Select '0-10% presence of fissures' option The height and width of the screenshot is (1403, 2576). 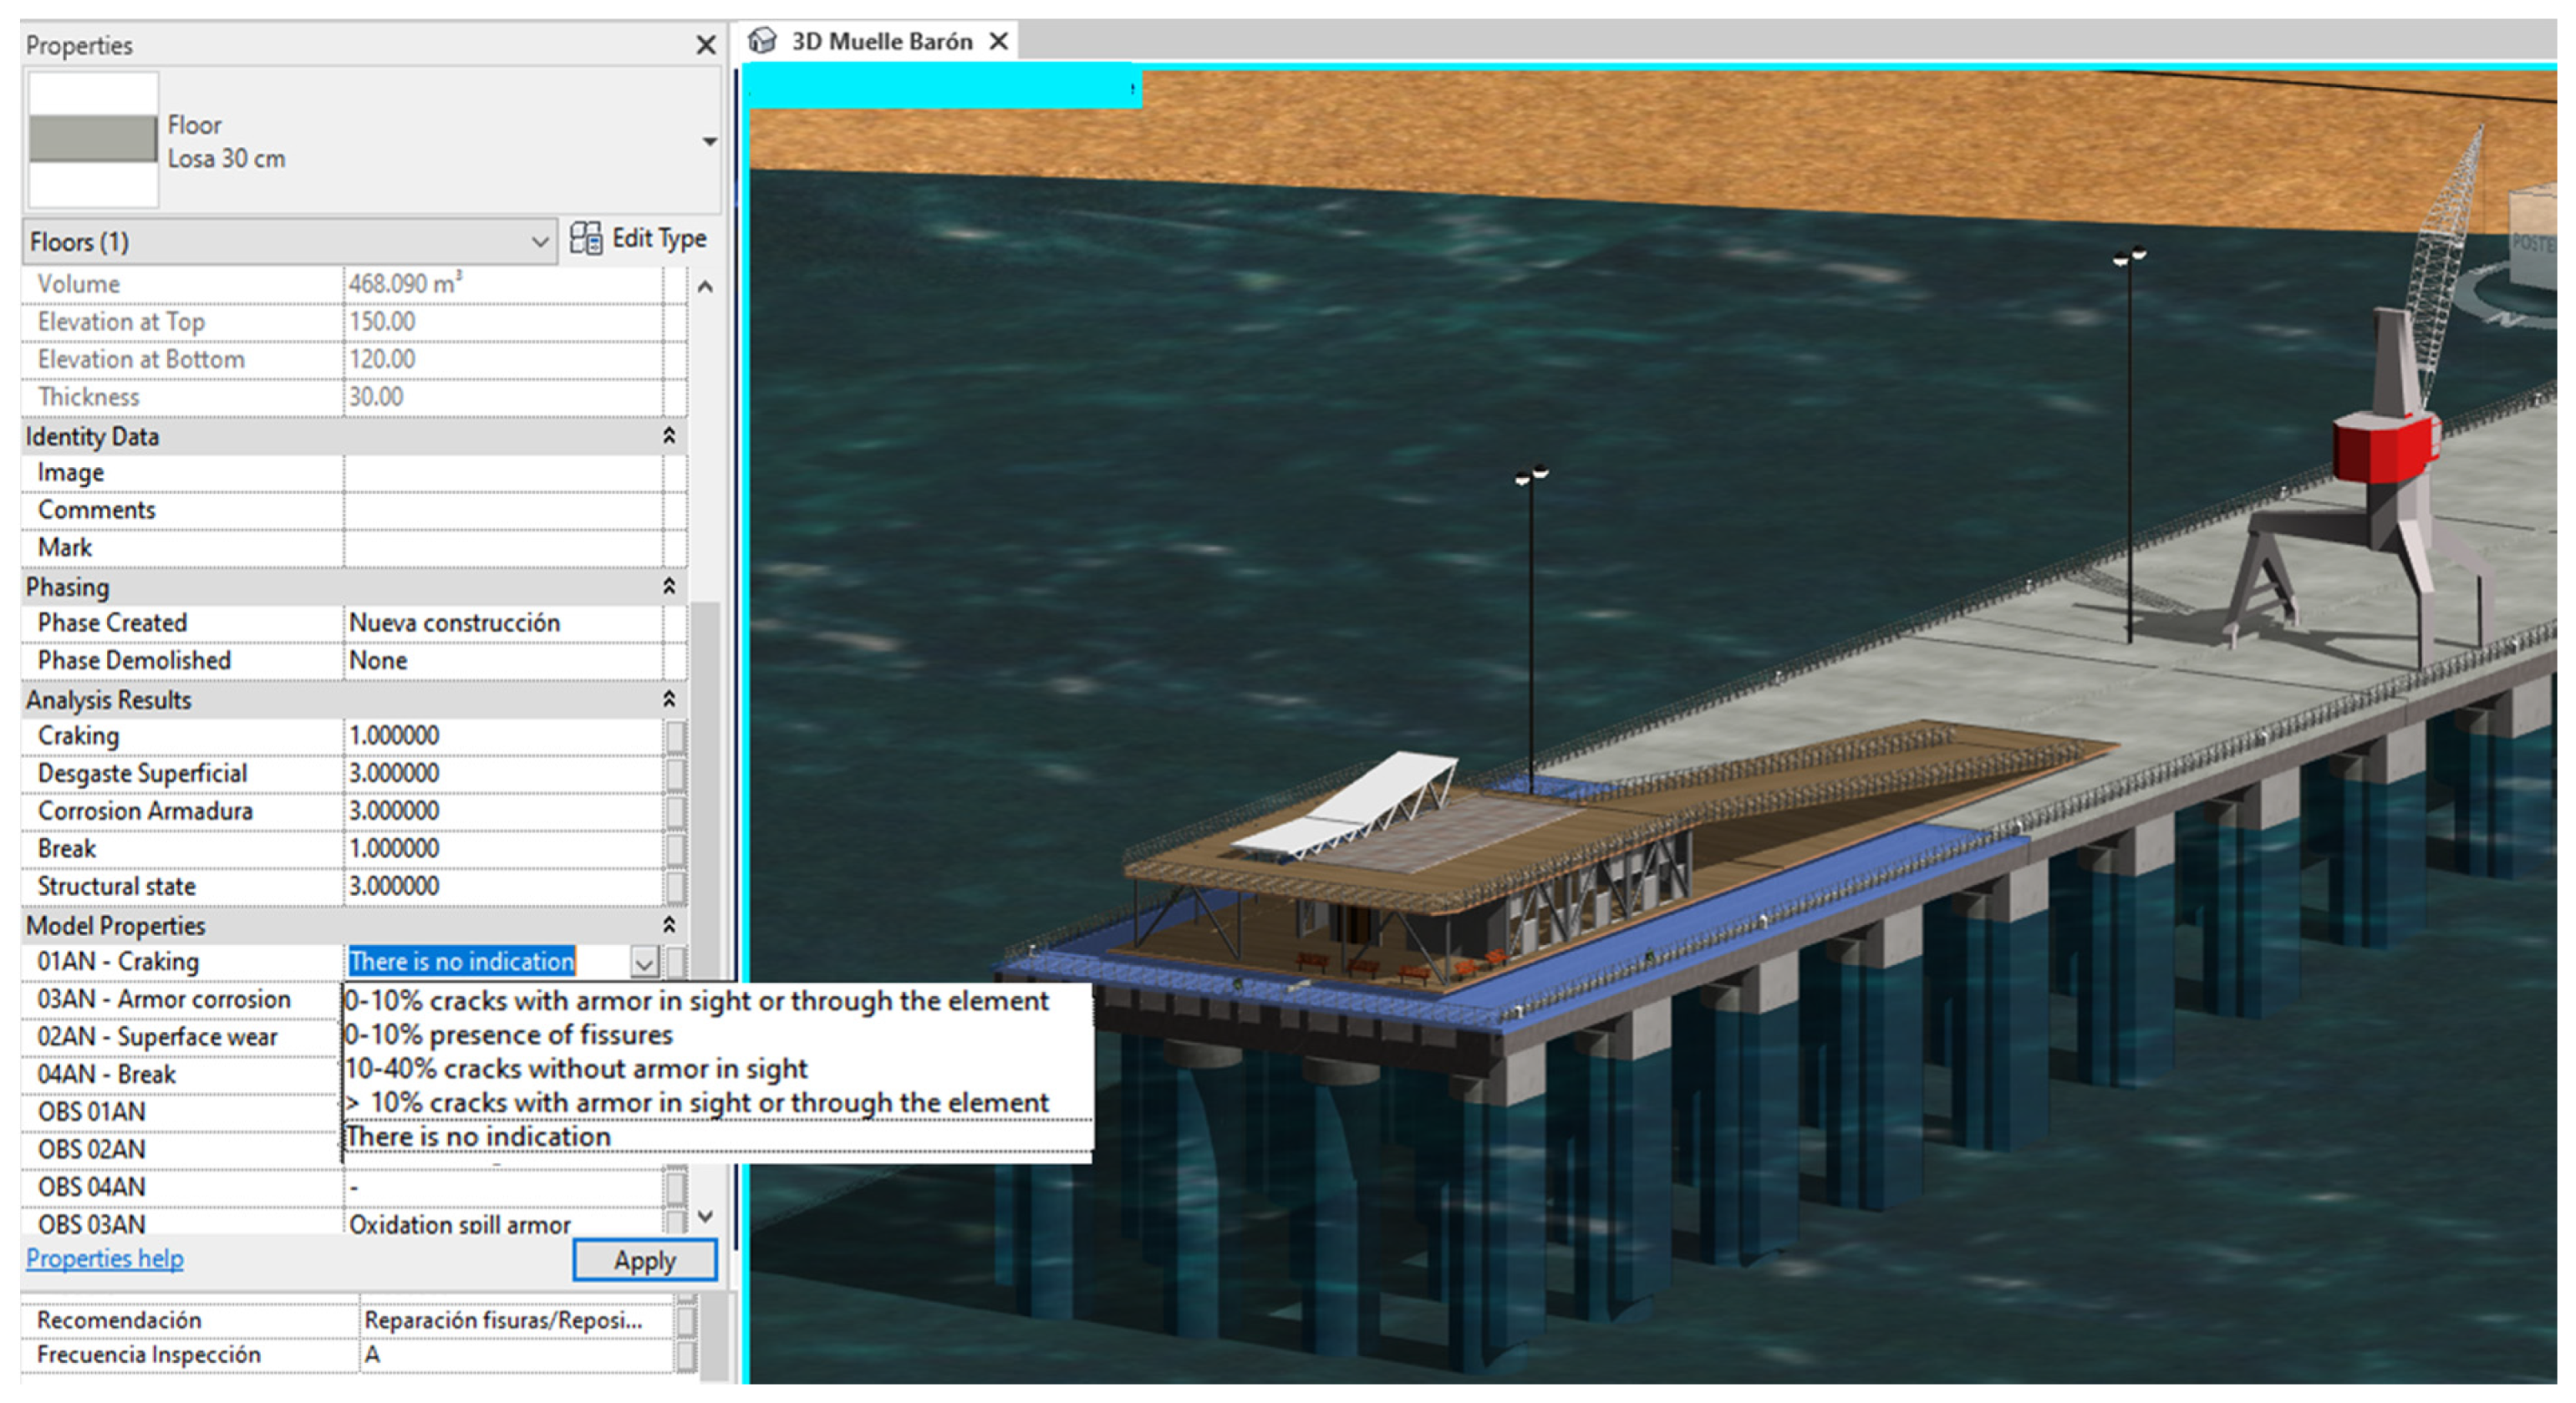[509, 1035]
